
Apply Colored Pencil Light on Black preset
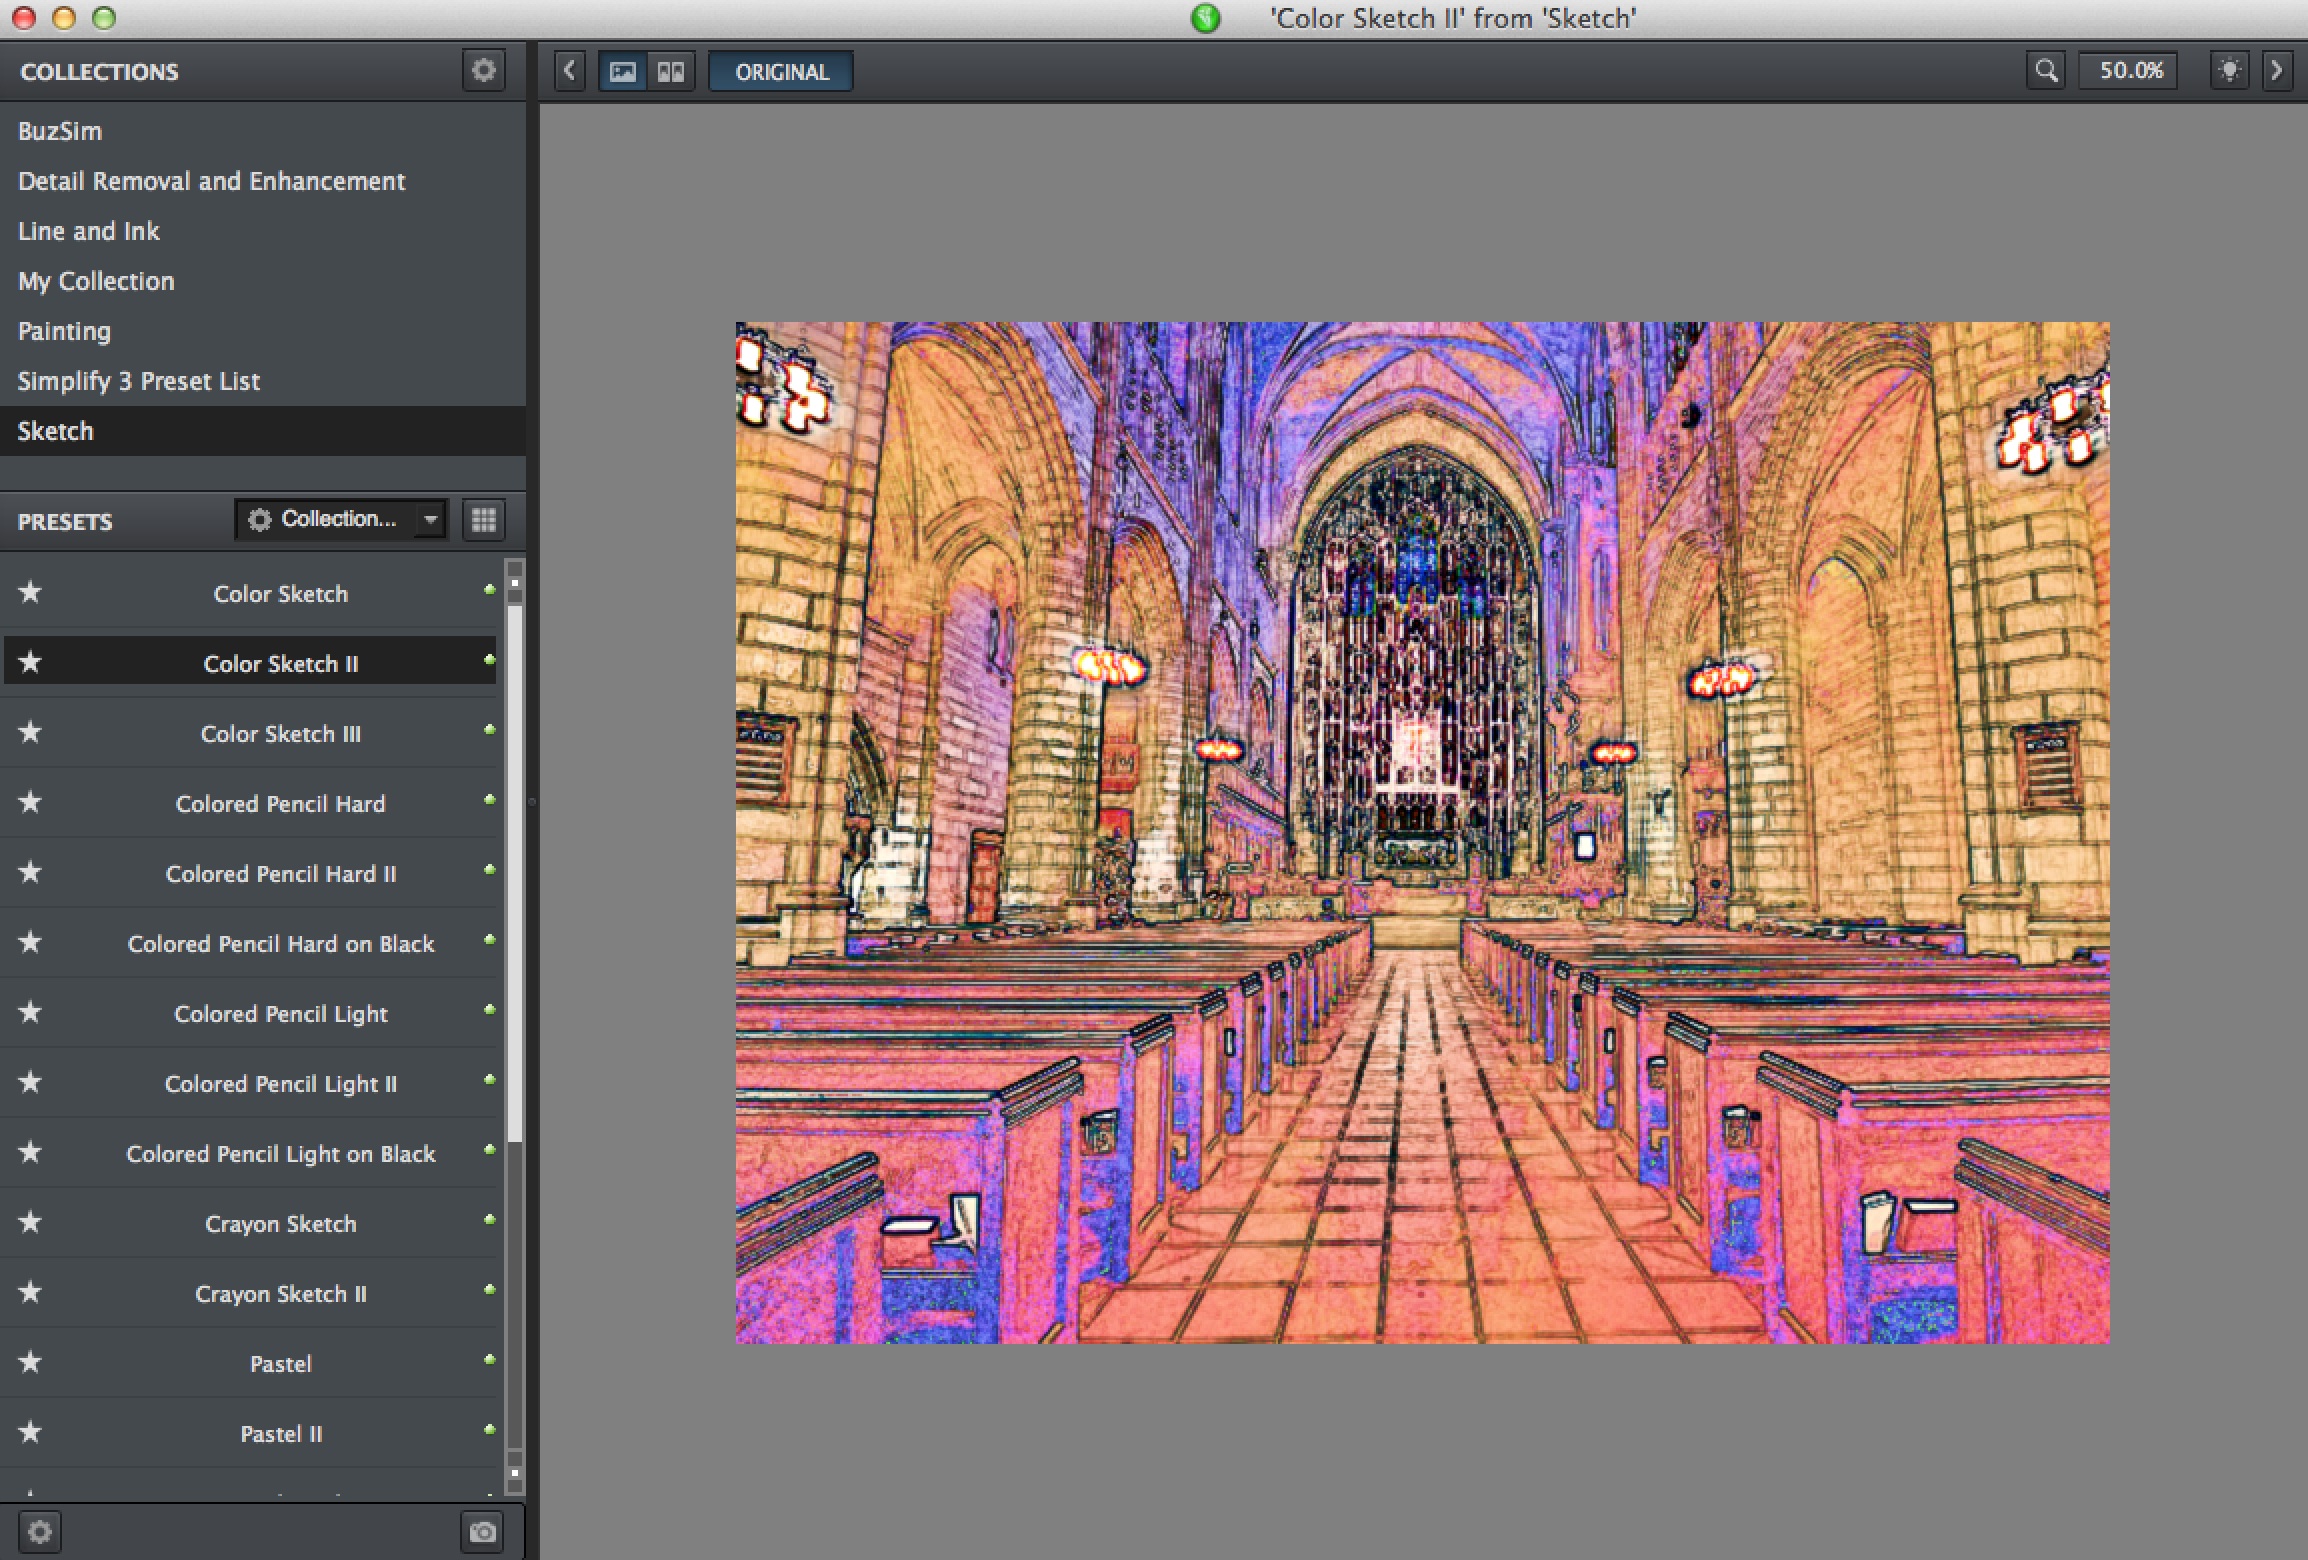coord(250,1153)
